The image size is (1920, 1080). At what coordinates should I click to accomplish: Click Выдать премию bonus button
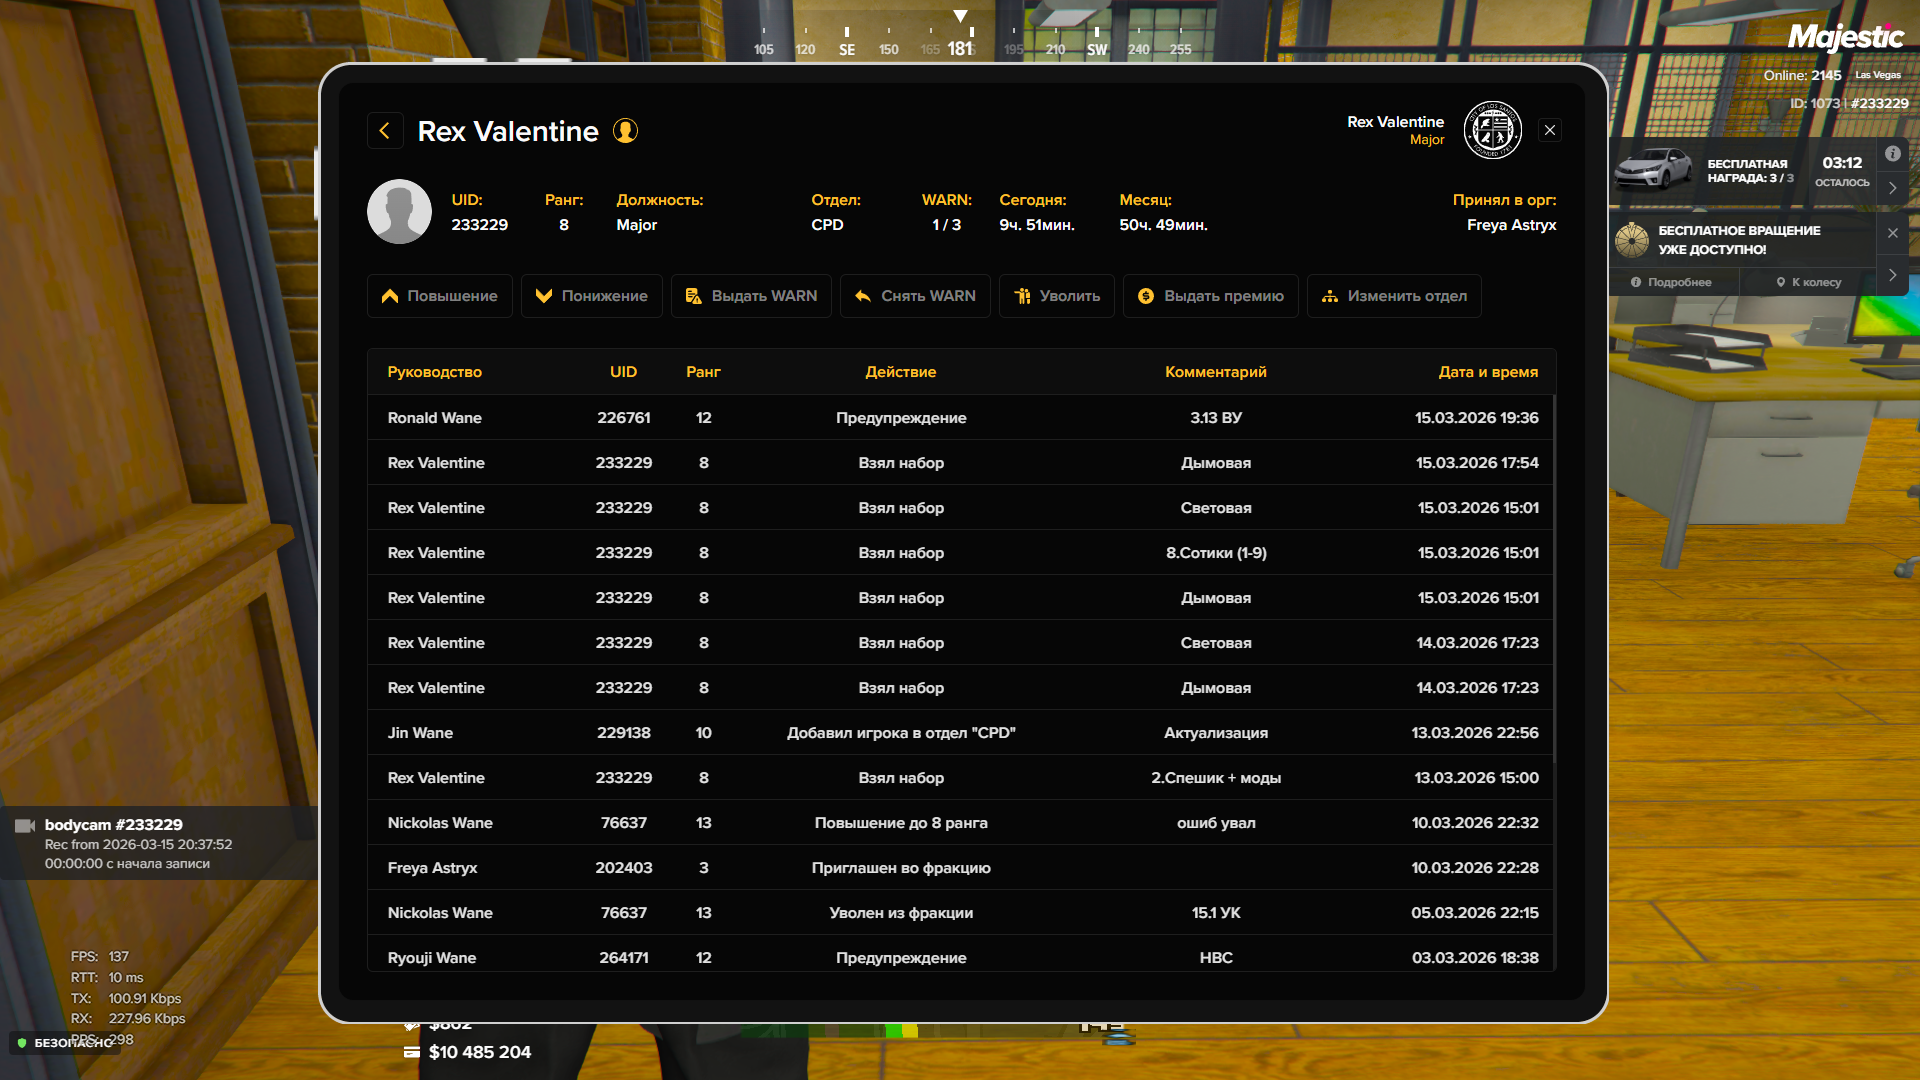1210,296
